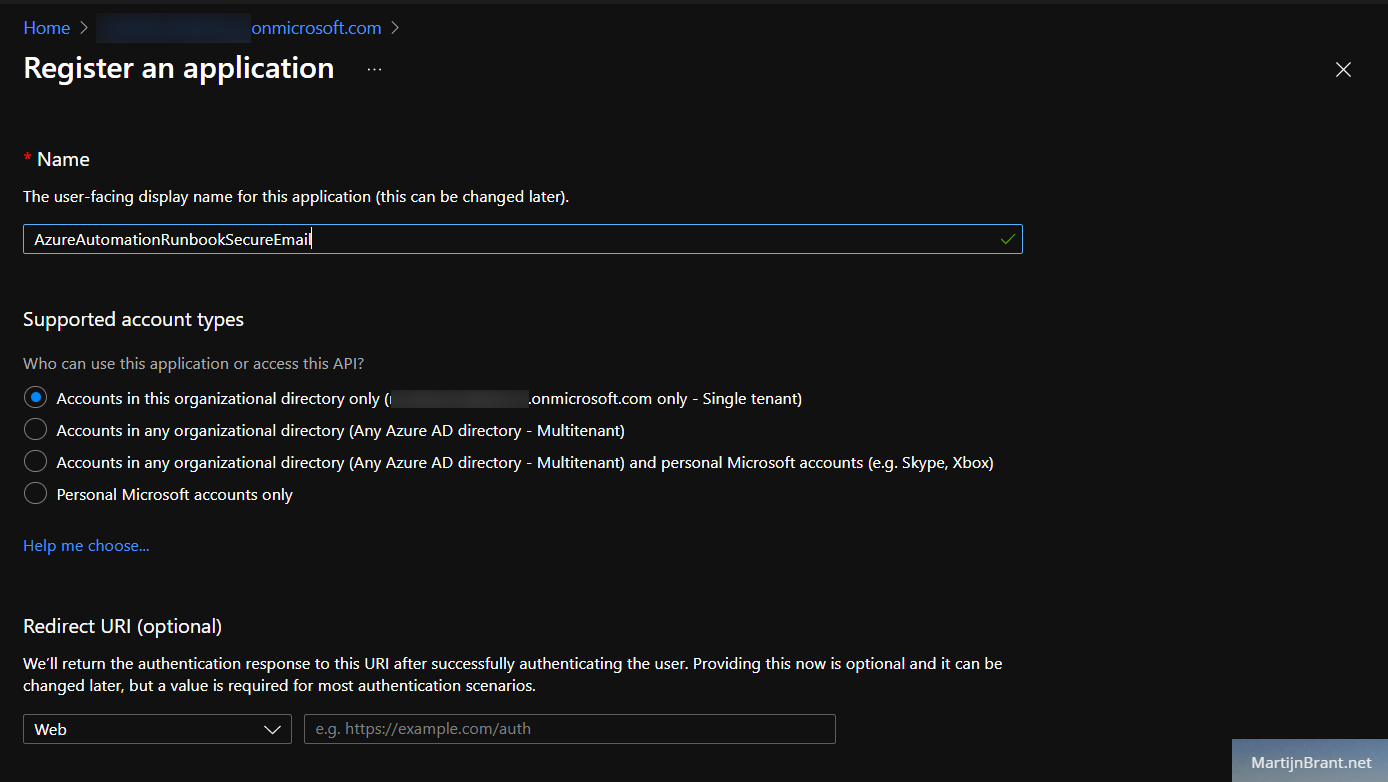This screenshot has width=1388, height=782.
Task: Click the user-facing display name description text
Action: click(x=296, y=197)
